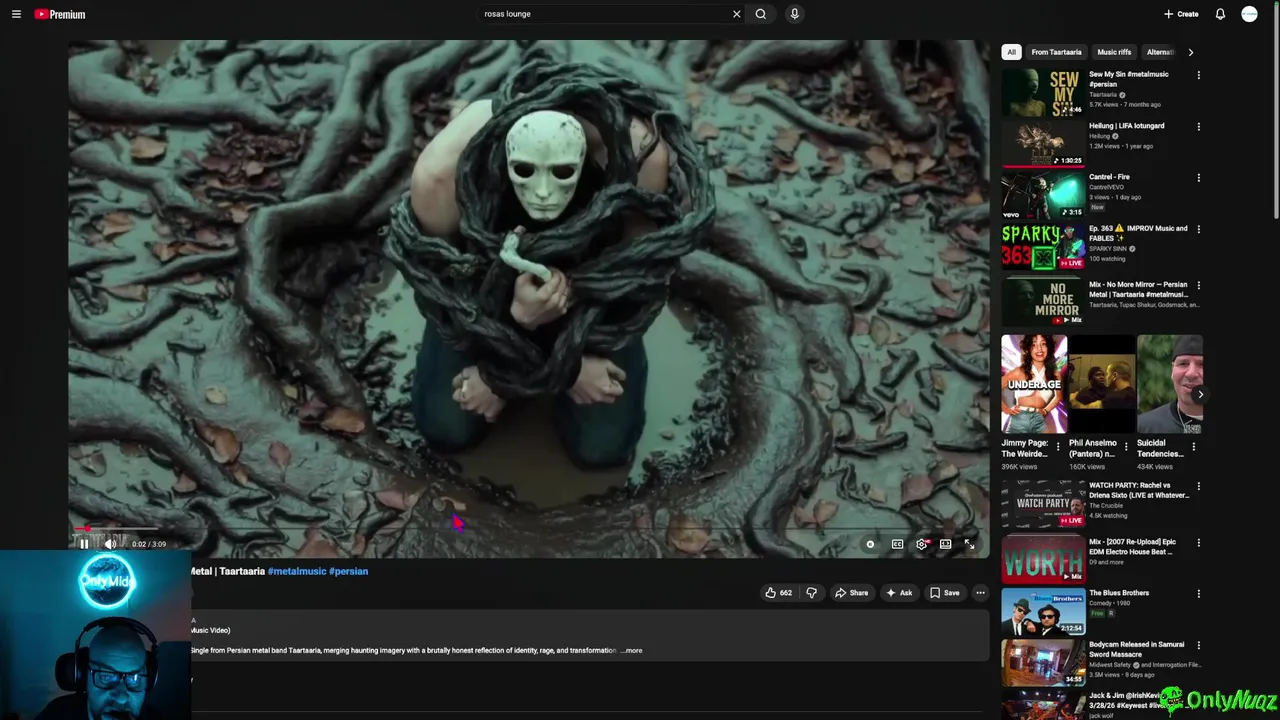Turn on closed captions (CC)

[x=897, y=544]
